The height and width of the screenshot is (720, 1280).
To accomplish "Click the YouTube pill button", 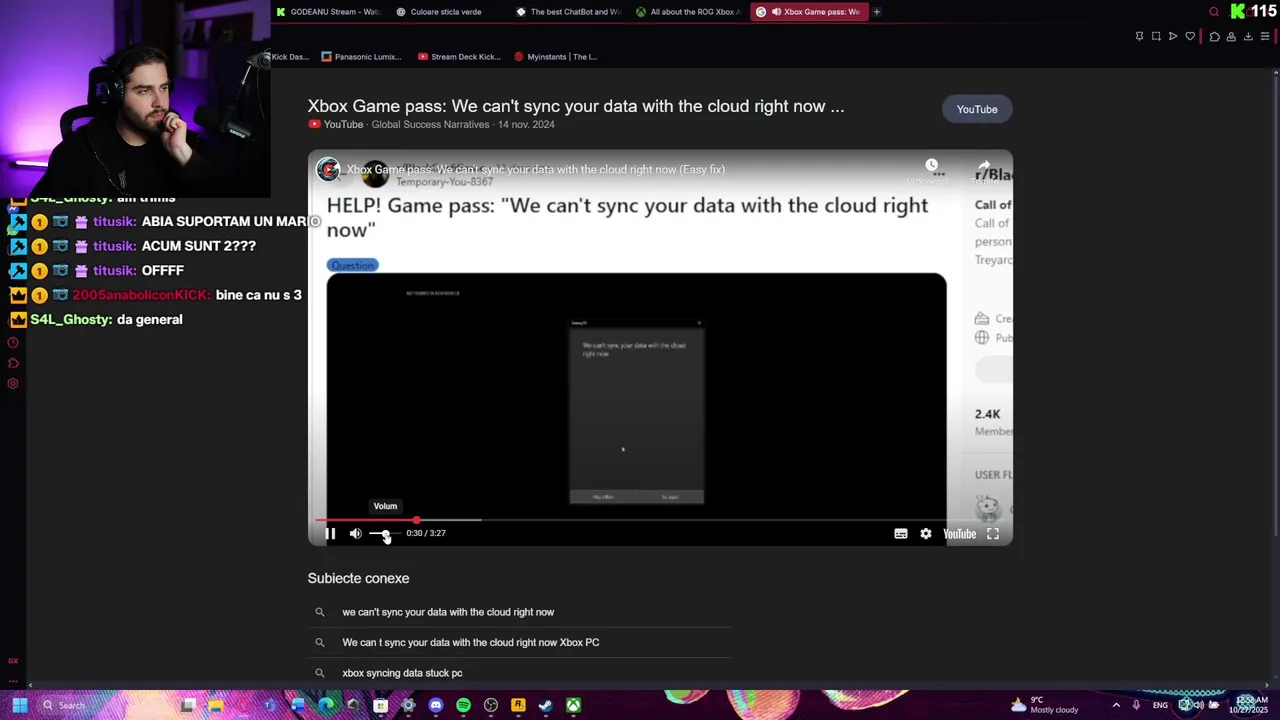I will 977,109.
